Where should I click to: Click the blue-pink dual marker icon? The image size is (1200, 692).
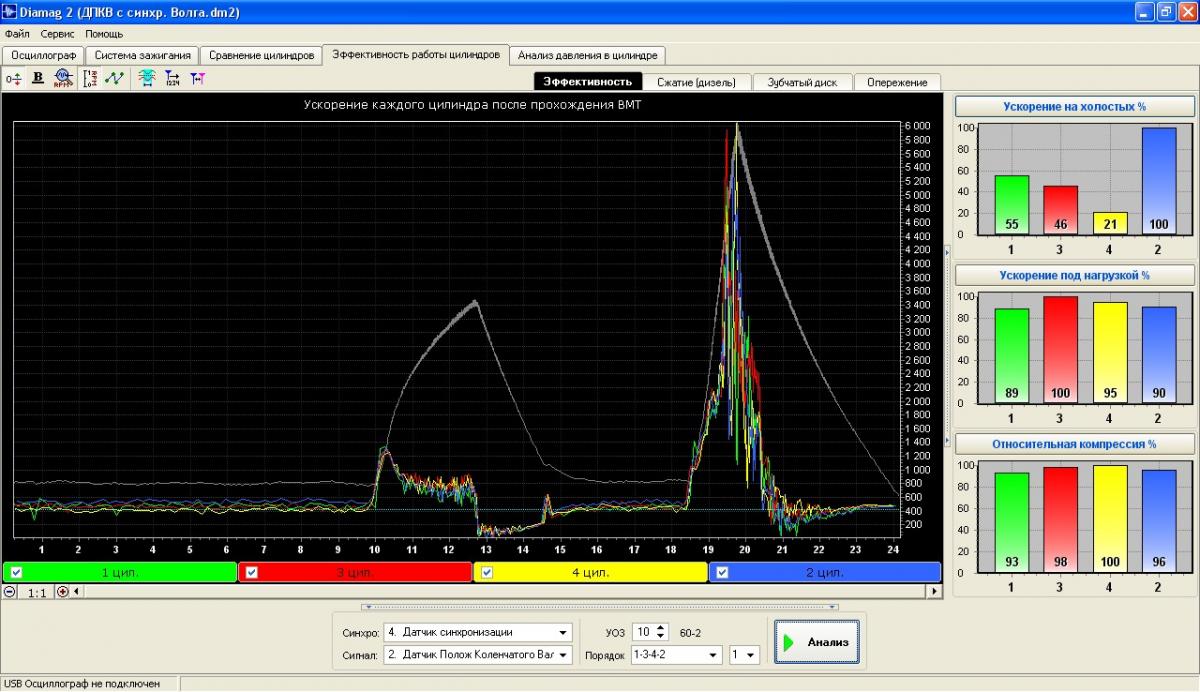[197, 78]
